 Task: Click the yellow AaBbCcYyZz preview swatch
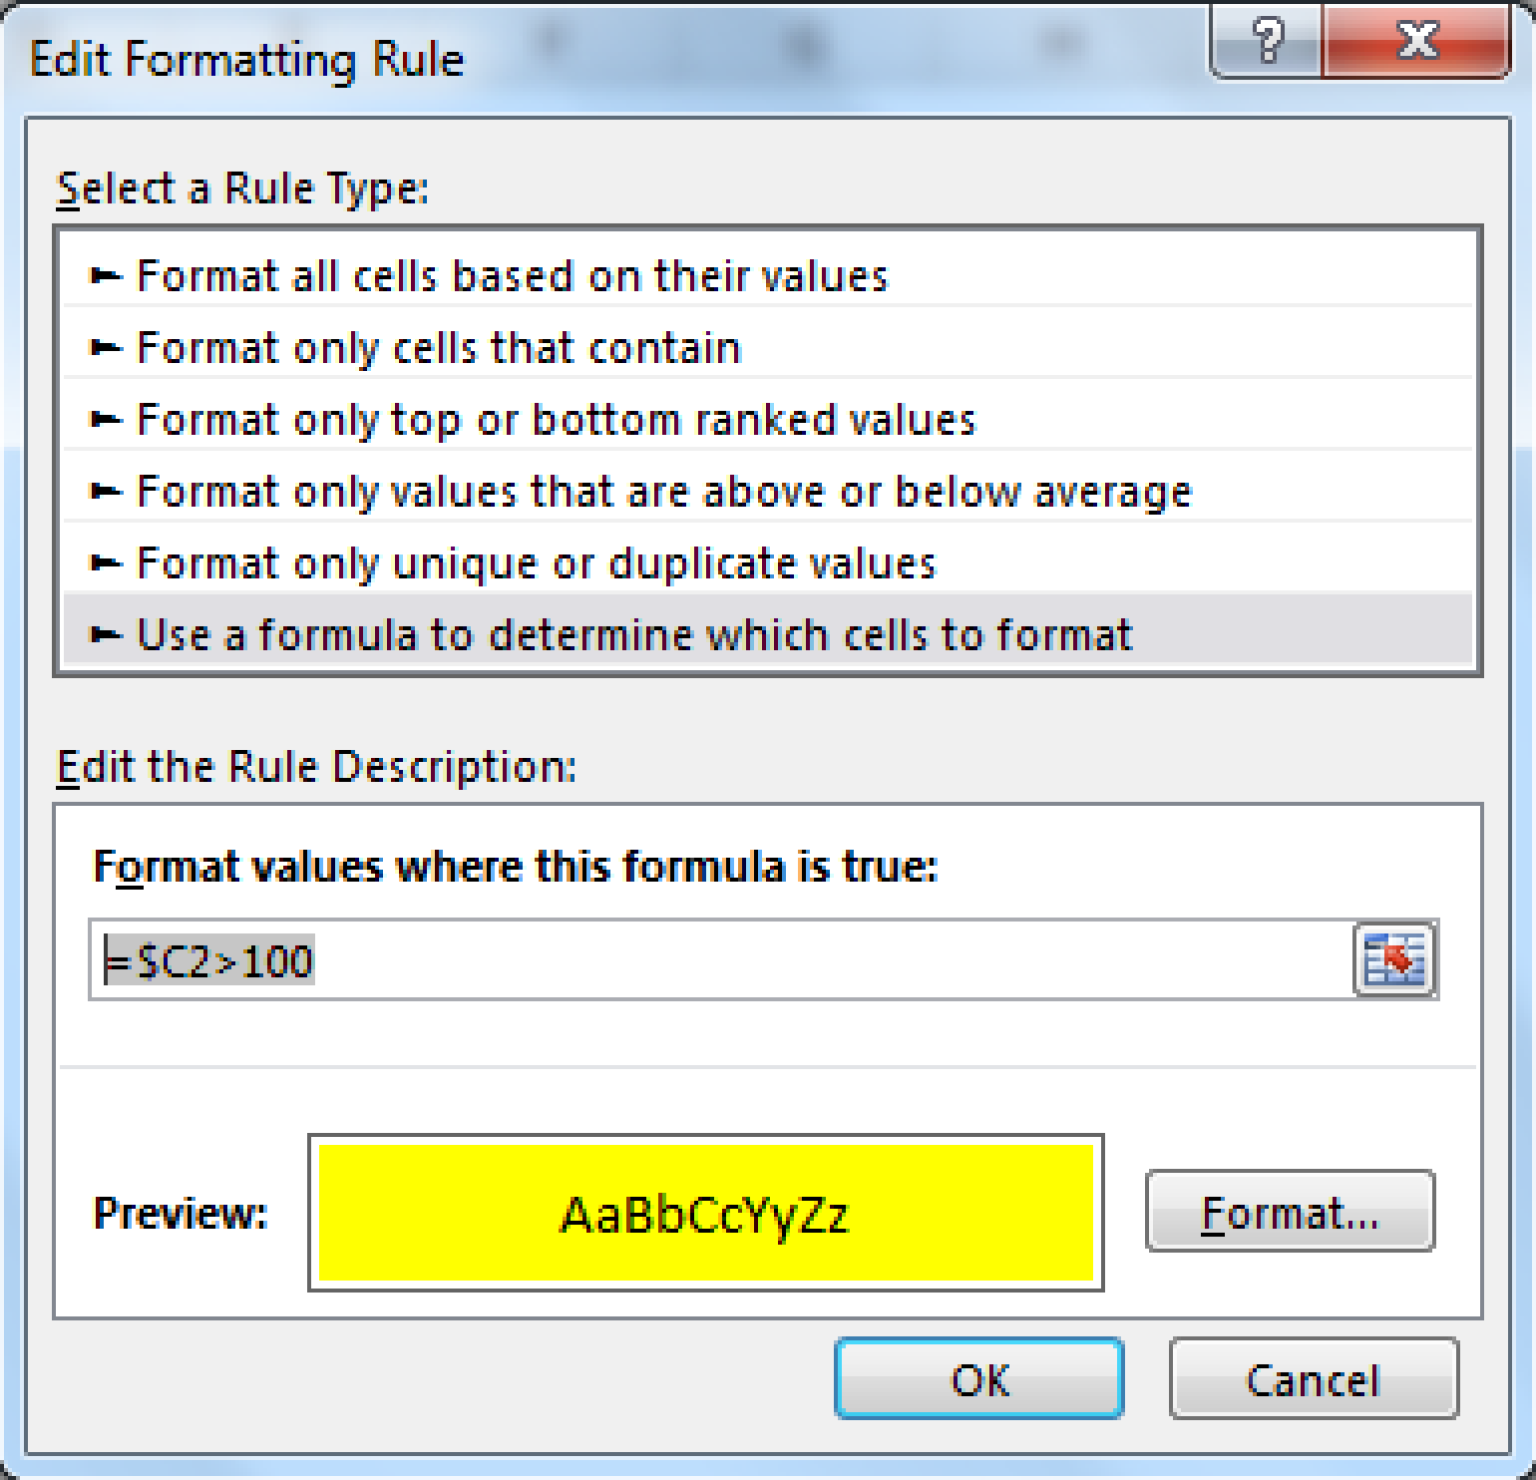point(705,1213)
